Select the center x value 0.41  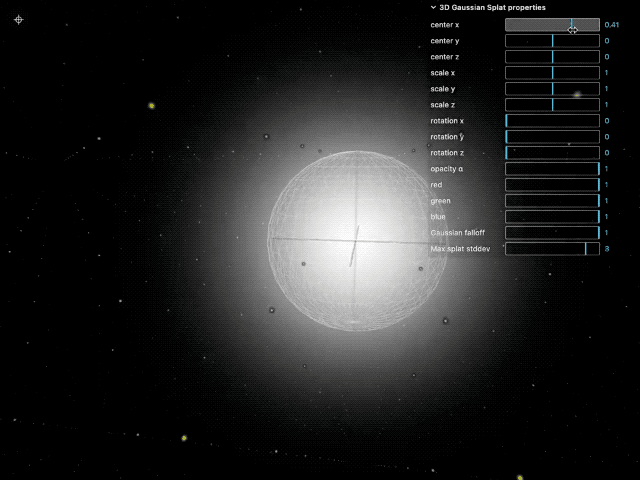pos(612,24)
